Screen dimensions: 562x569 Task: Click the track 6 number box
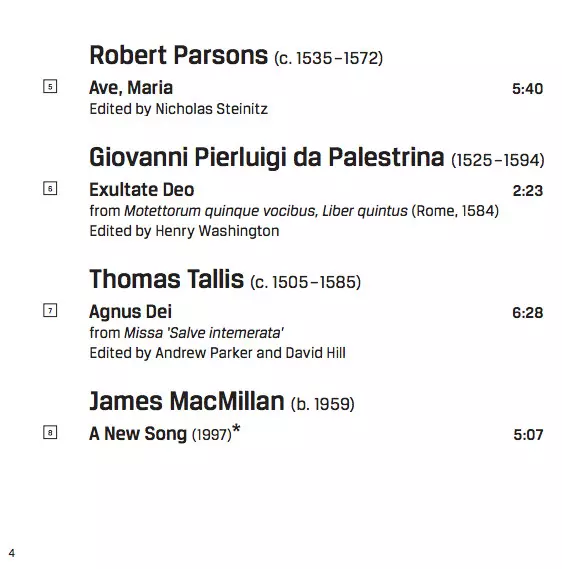[x=50, y=188]
